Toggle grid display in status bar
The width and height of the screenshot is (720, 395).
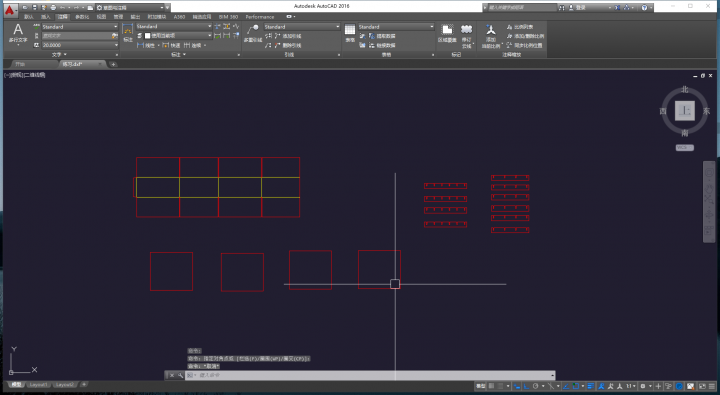pyautogui.click(x=492, y=386)
